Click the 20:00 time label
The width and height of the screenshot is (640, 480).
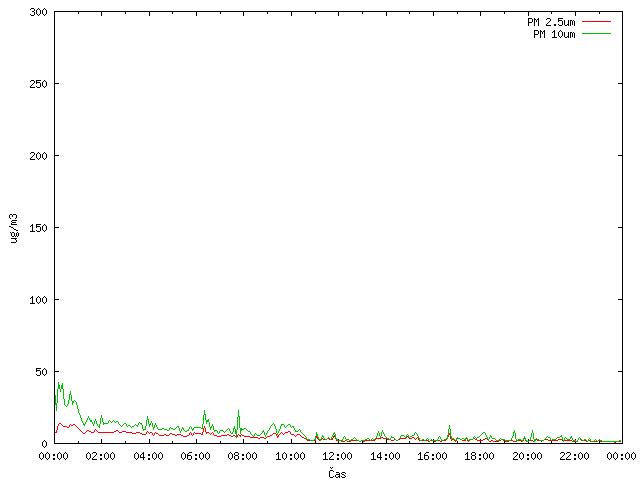527,456
